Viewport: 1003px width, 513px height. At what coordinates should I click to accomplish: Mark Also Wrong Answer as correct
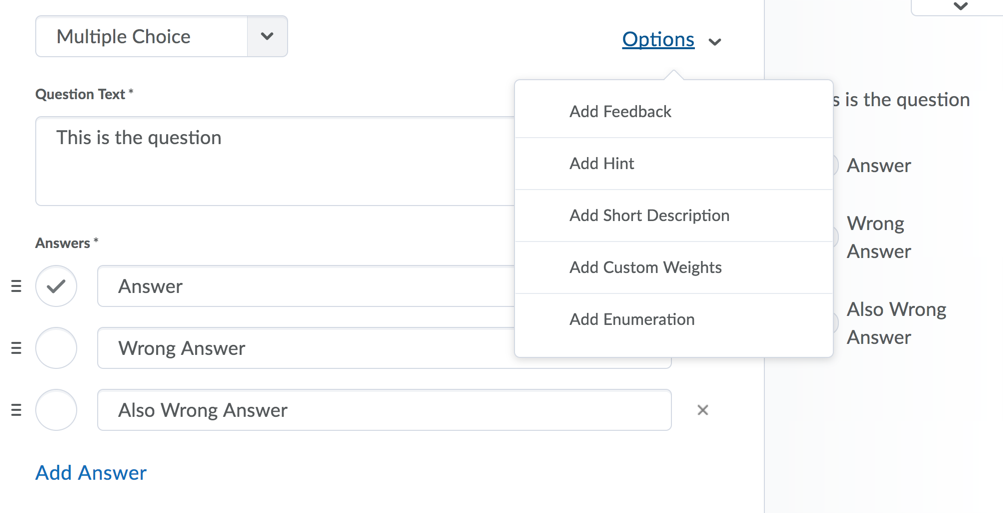(x=56, y=410)
